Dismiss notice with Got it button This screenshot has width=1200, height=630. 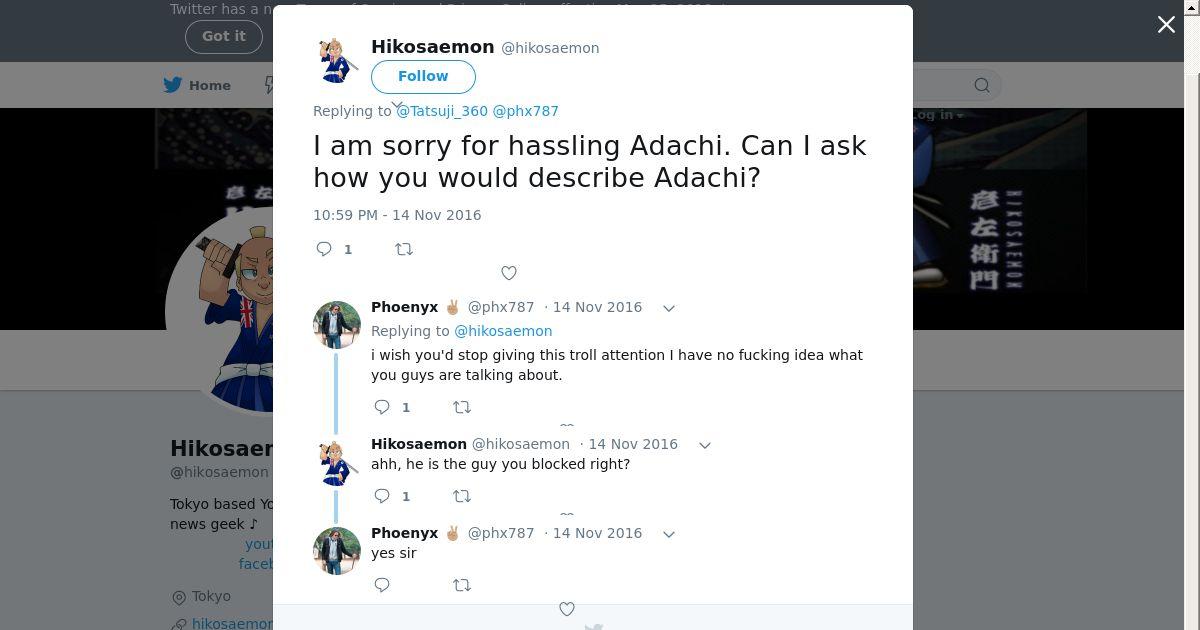pyautogui.click(x=223, y=36)
